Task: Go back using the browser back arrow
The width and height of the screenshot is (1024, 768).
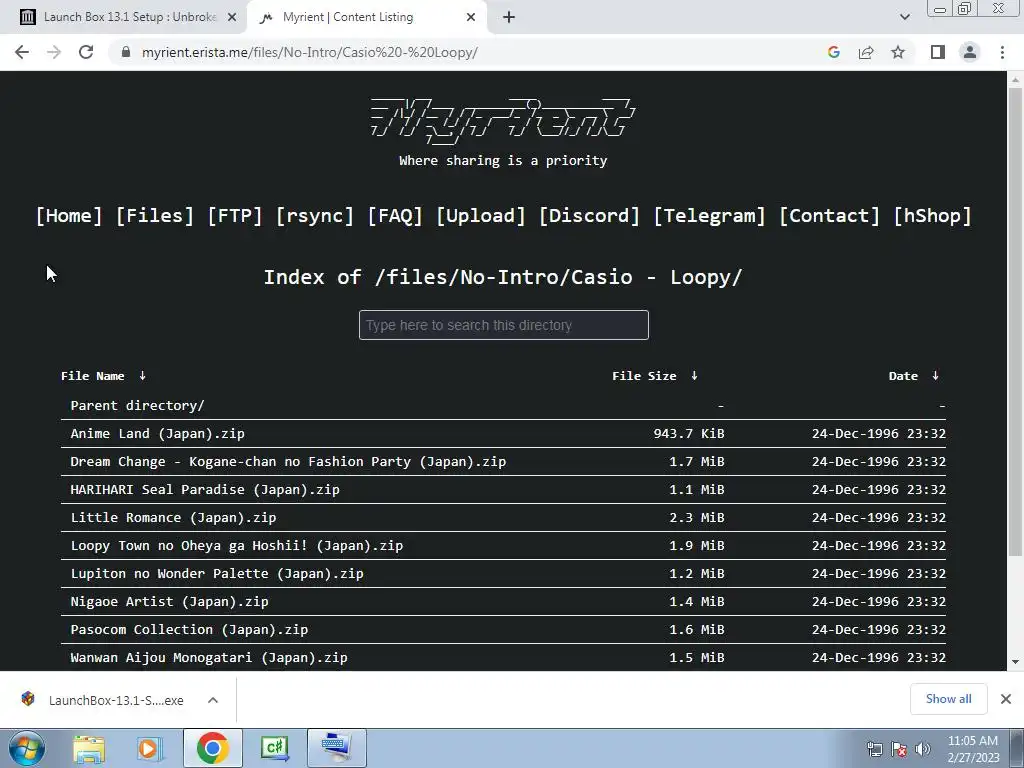Action: 22,52
